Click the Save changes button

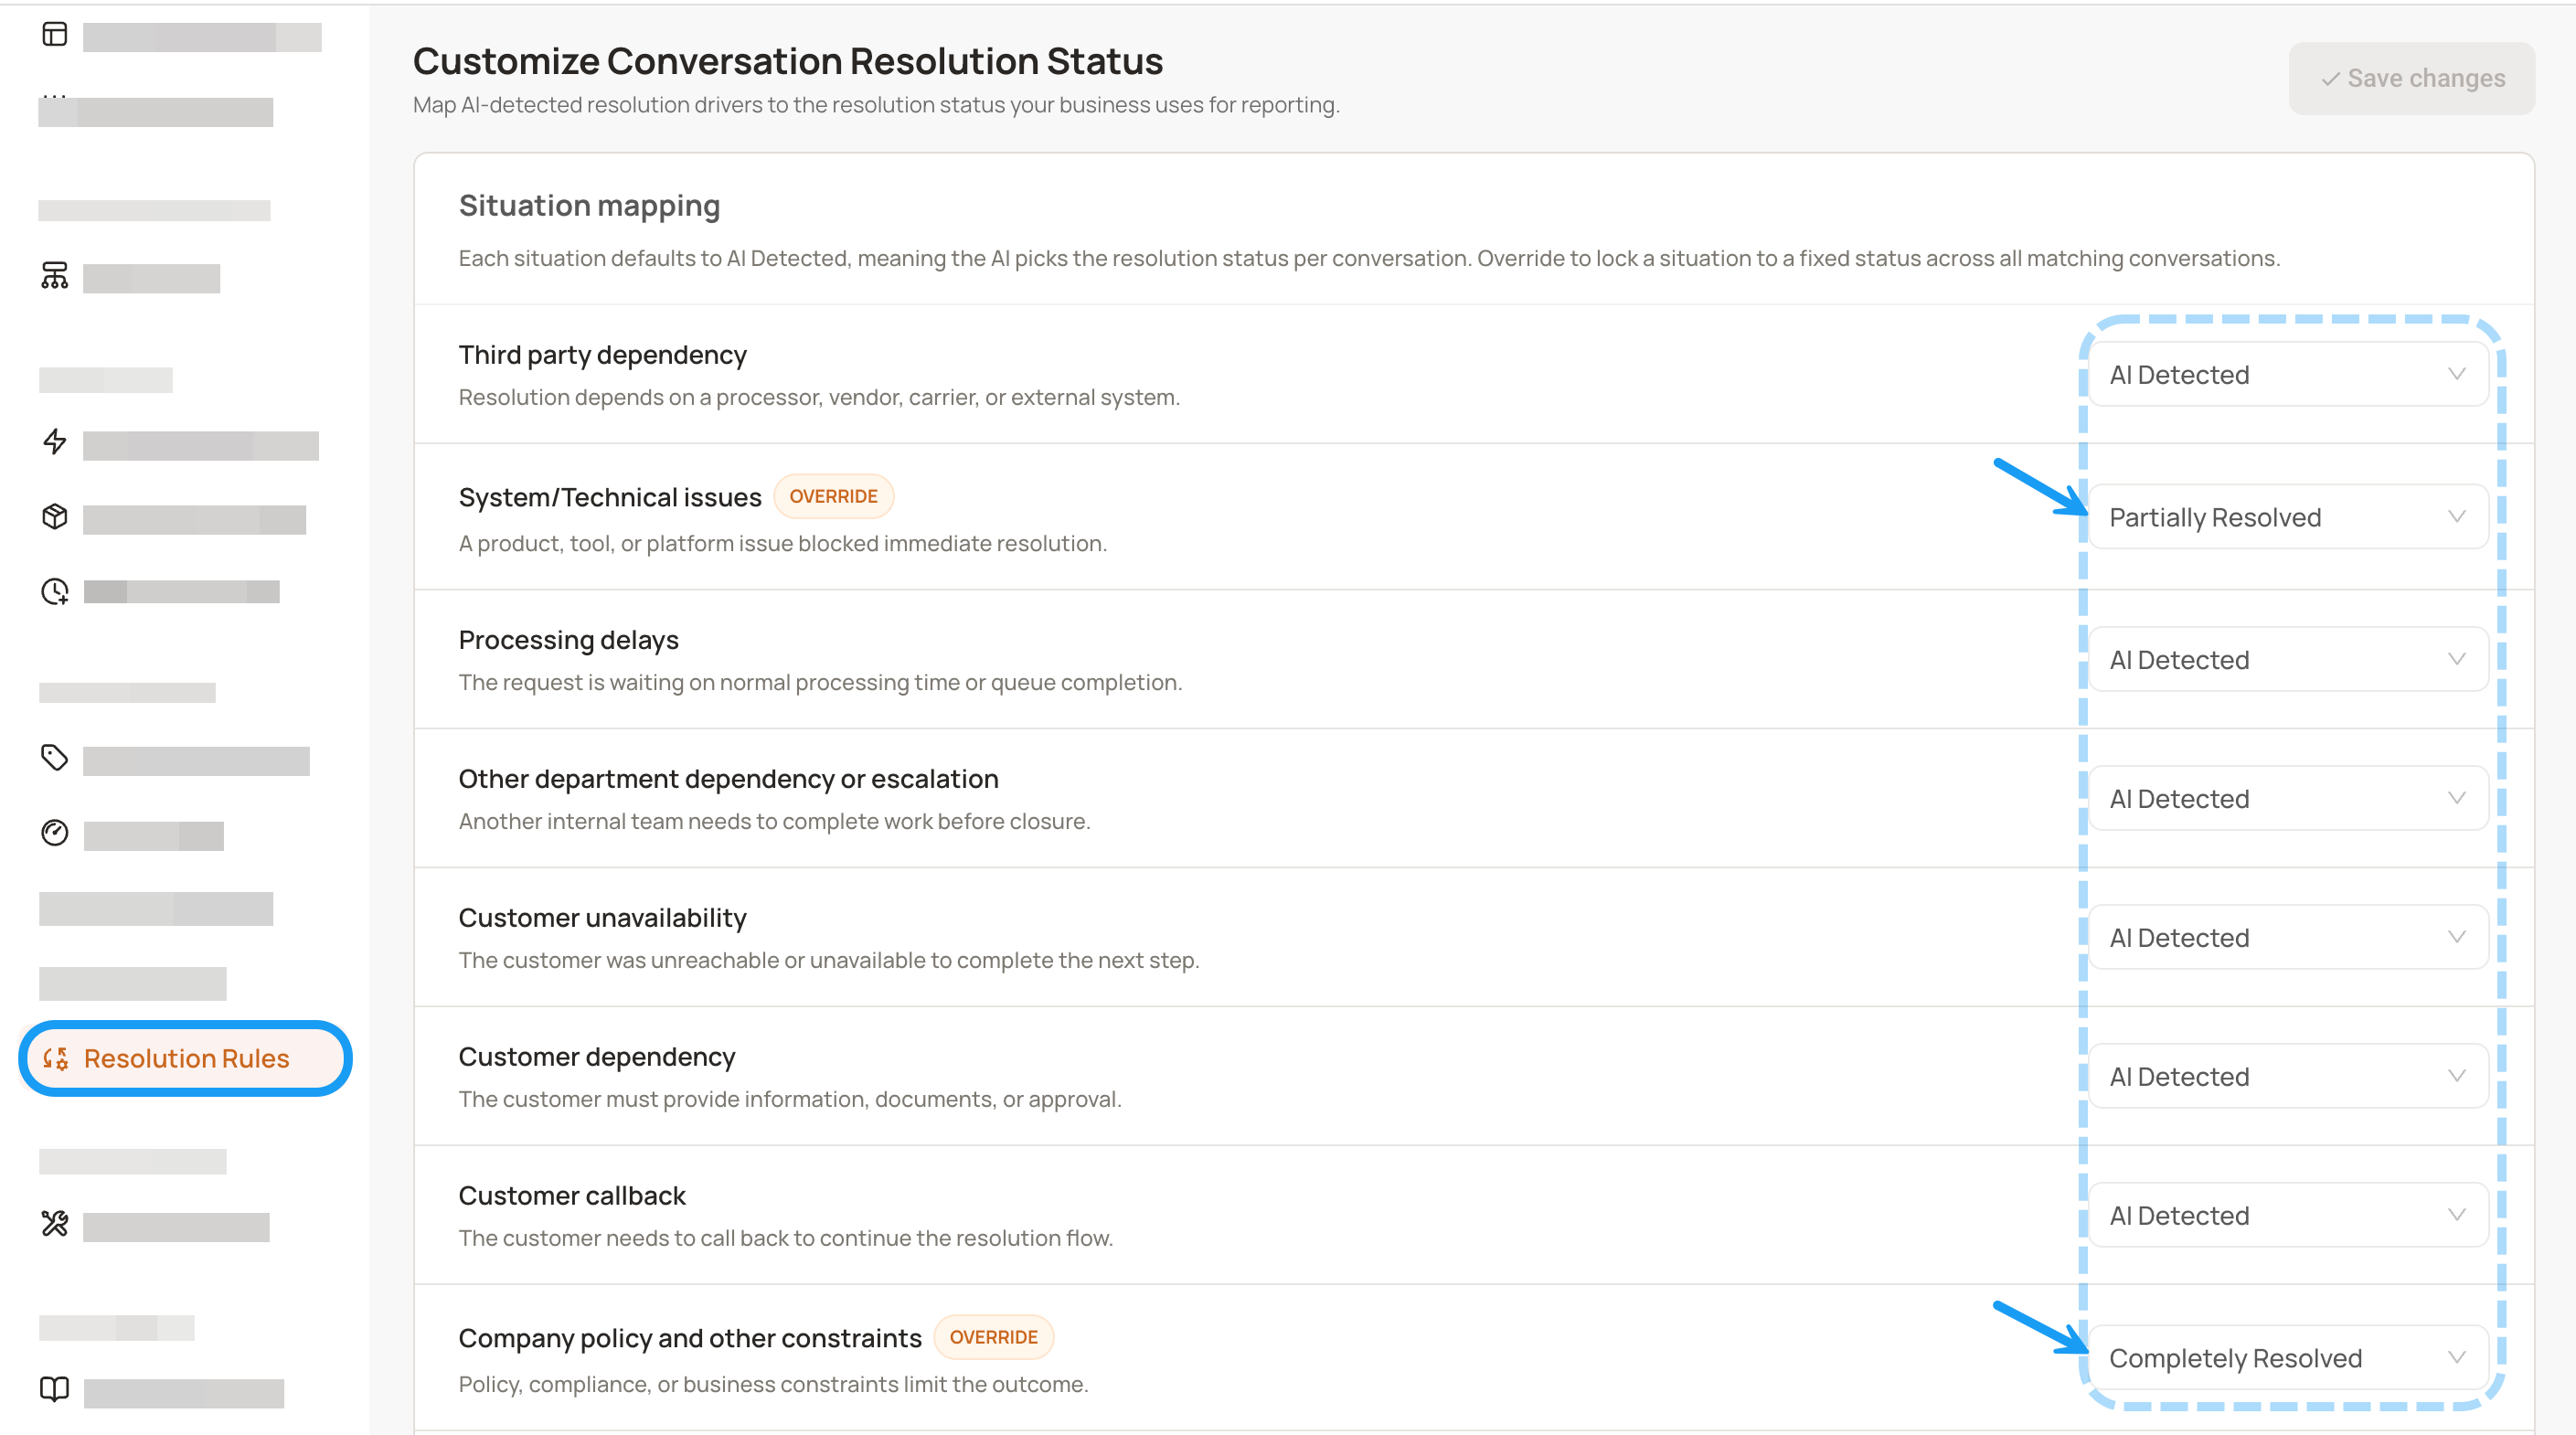coord(2411,78)
